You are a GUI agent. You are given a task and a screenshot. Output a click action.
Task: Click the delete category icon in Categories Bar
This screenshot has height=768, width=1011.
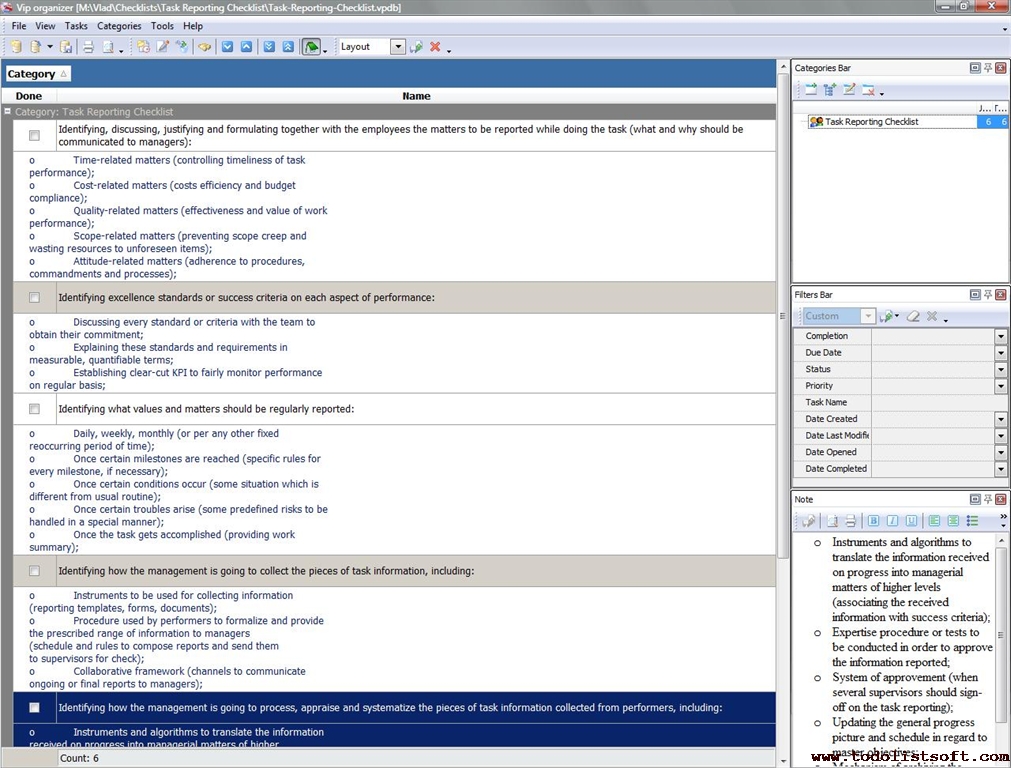coord(868,90)
